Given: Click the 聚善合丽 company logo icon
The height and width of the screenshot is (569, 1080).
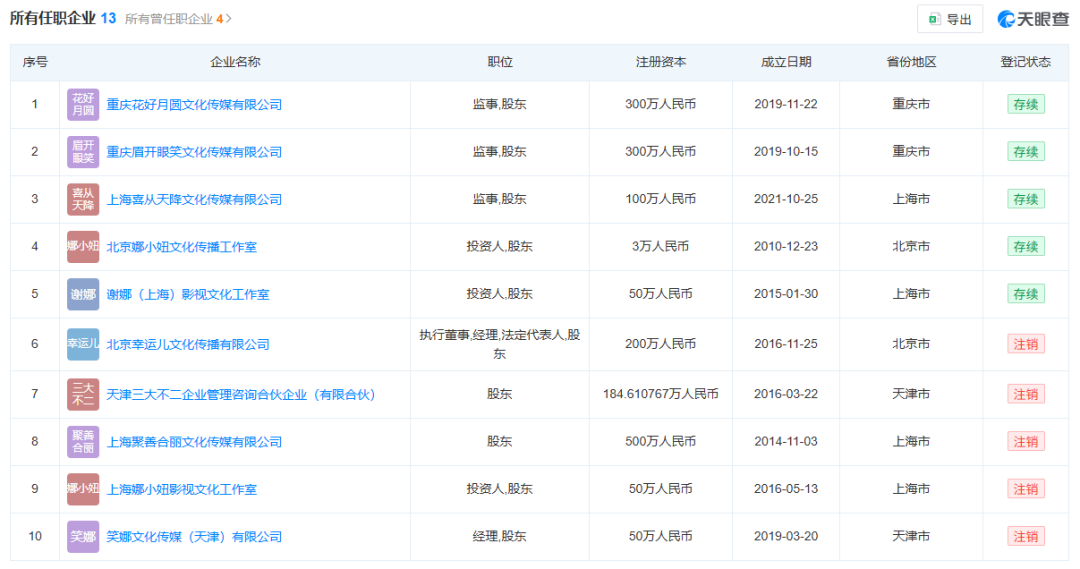Looking at the screenshot, I should tap(83, 442).
